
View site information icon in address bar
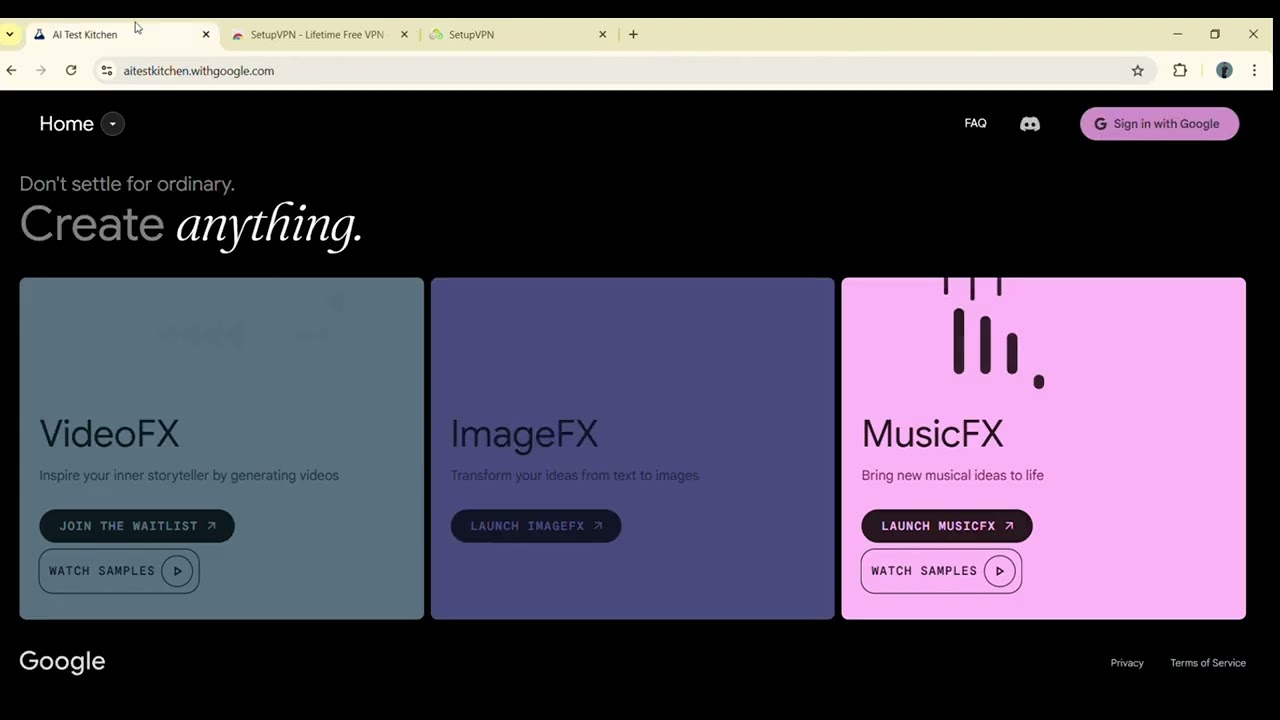click(107, 71)
